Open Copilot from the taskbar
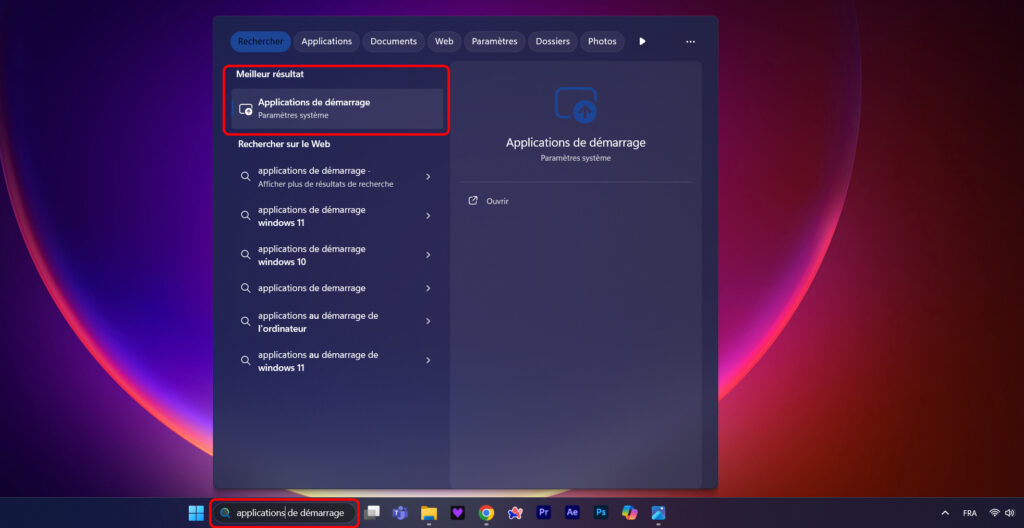Image resolution: width=1024 pixels, height=528 pixels. point(630,513)
